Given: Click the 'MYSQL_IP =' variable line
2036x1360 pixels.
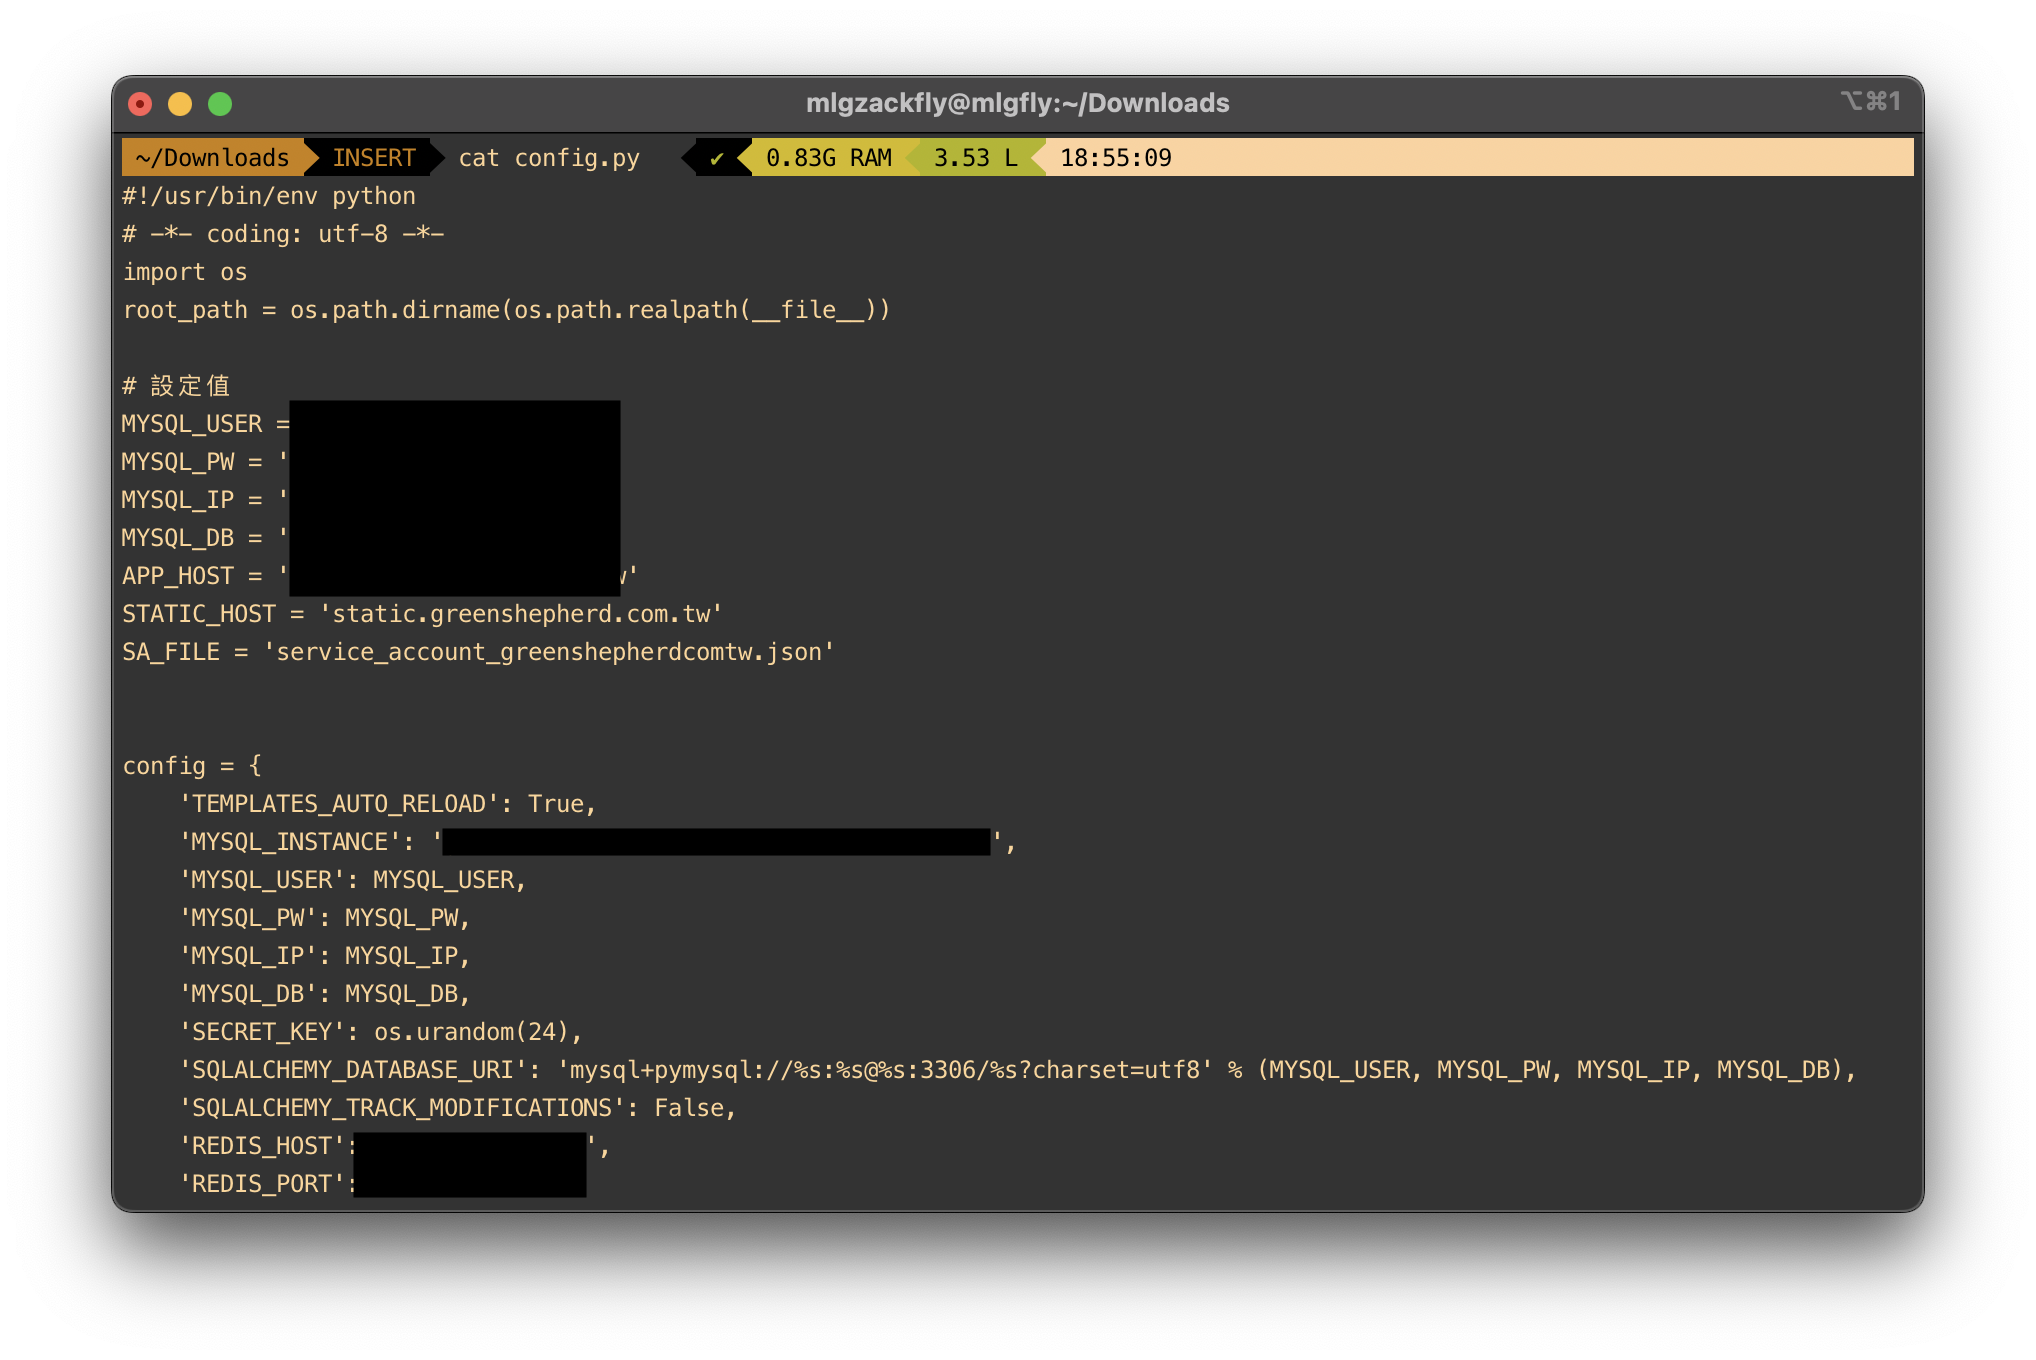Looking at the screenshot, I should pyautogui.click(x=205, y=500).
